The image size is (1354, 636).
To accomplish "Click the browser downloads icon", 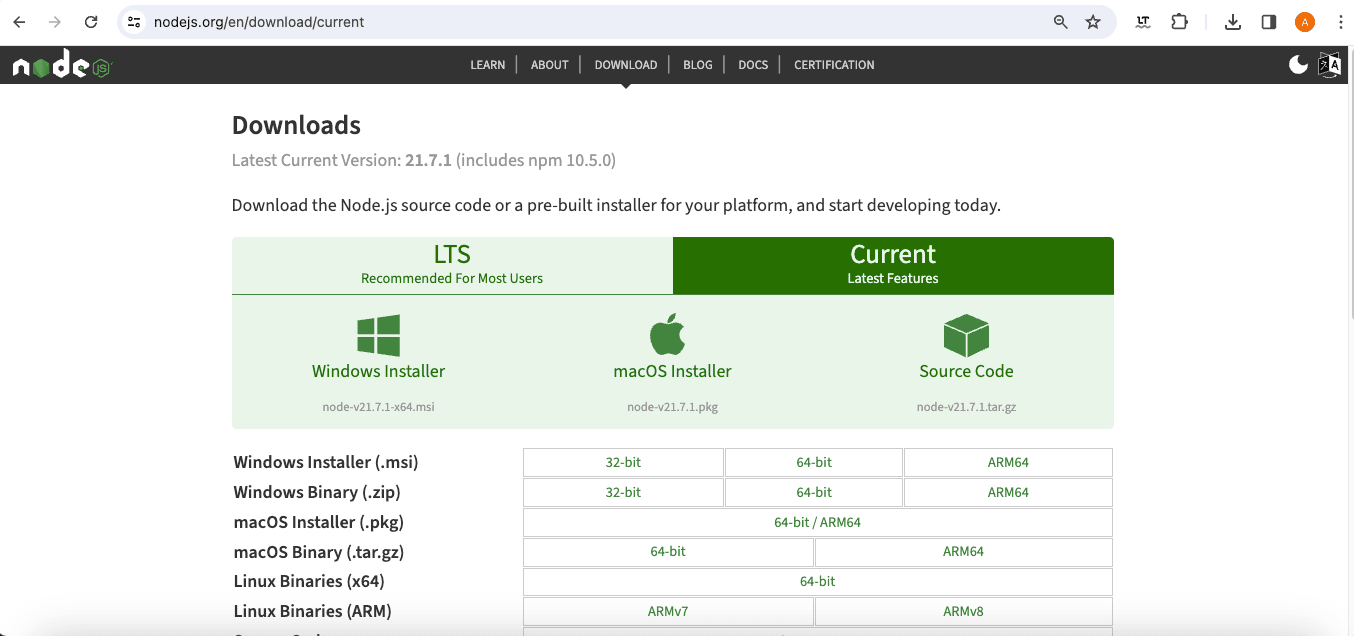I will (1232, 21).
